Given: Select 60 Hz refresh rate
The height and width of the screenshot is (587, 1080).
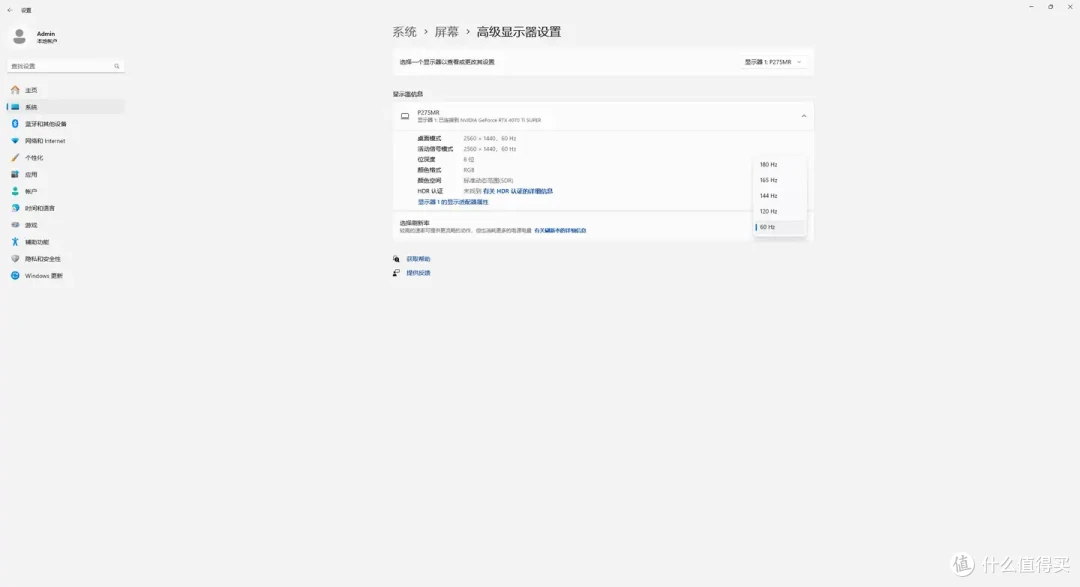Looking at the screenshot, I should (779, 227).
